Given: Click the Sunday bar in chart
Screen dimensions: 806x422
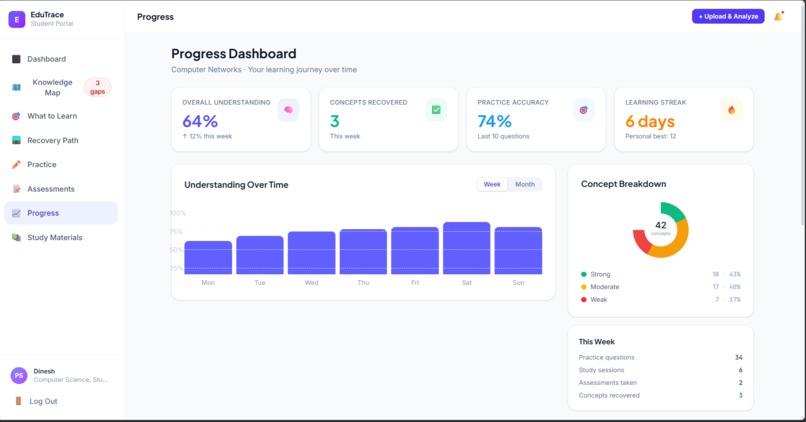Looking at the screenshot, I should click(518, 251).
